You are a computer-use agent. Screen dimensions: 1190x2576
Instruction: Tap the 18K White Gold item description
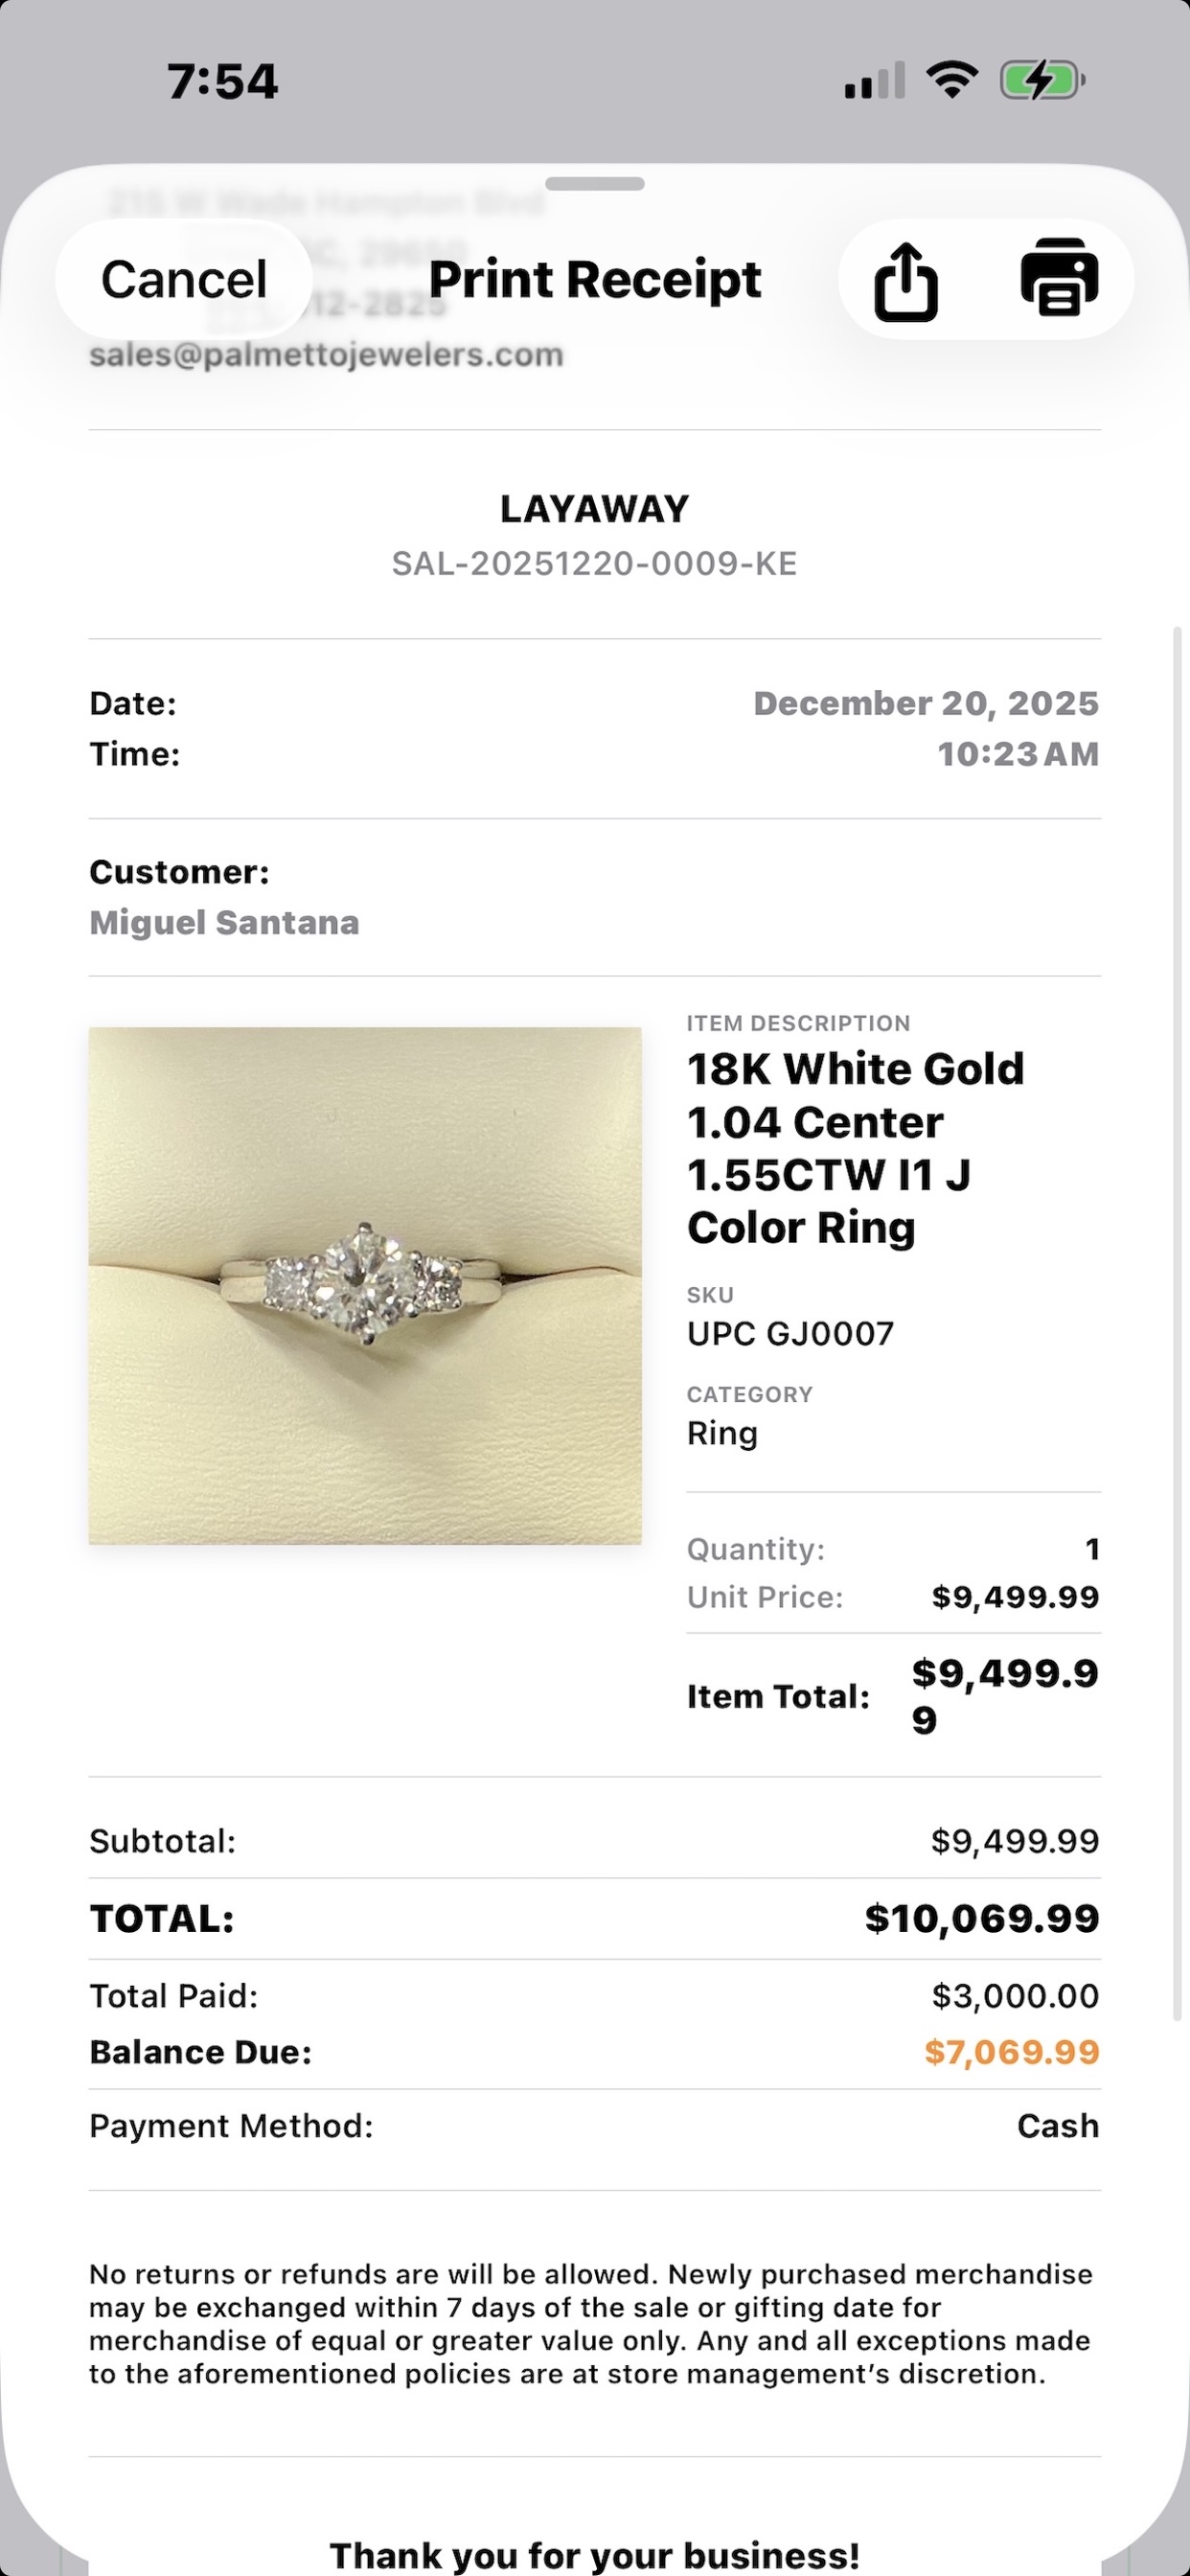855,1148
